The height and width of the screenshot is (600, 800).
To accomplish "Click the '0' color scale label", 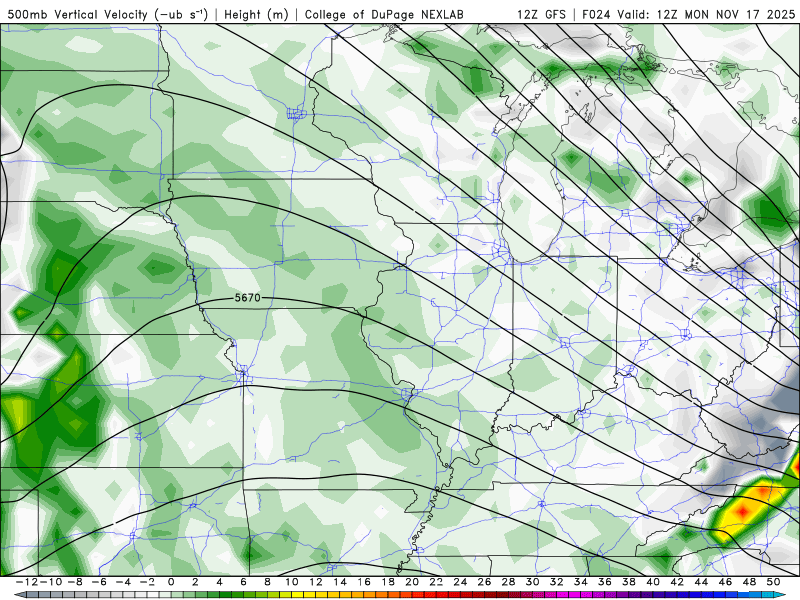I will pos(171,582).
